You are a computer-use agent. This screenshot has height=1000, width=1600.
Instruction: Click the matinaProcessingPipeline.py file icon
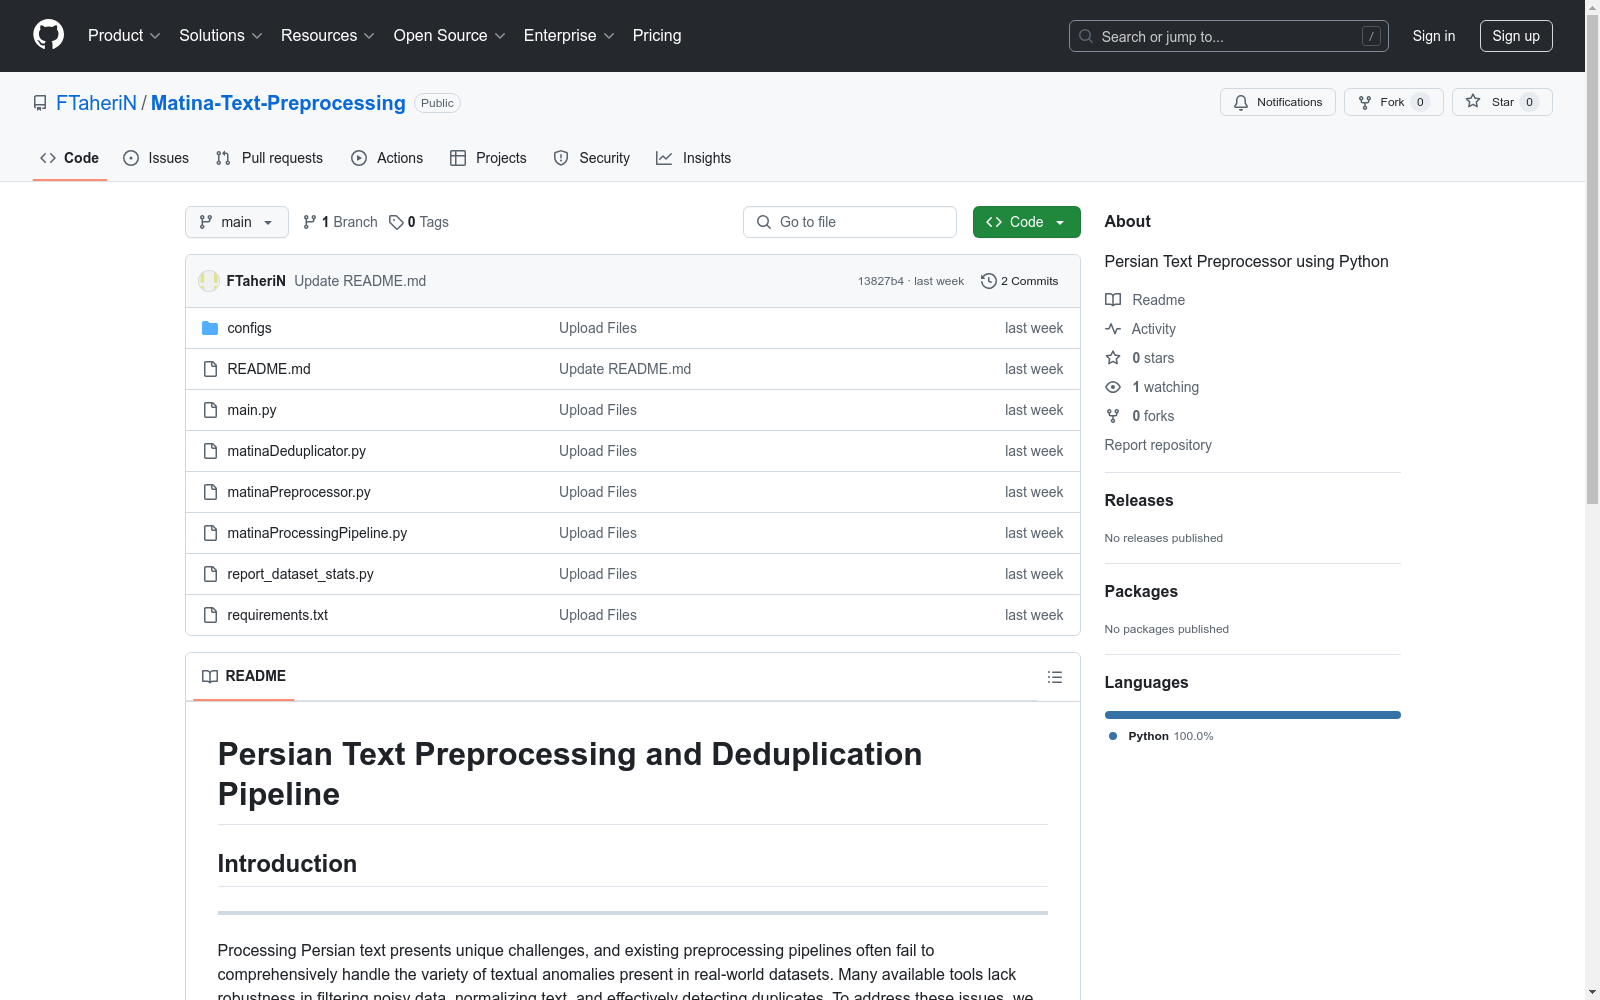[210, 533]
